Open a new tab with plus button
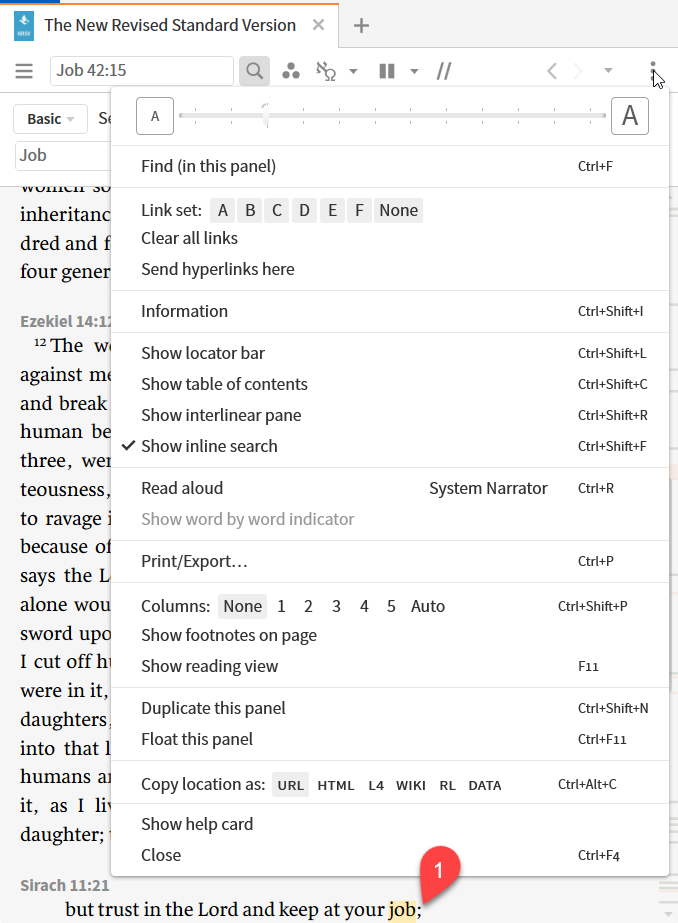Screen dimensions: 678x923 pyautogui.click(x=361, y=25)
